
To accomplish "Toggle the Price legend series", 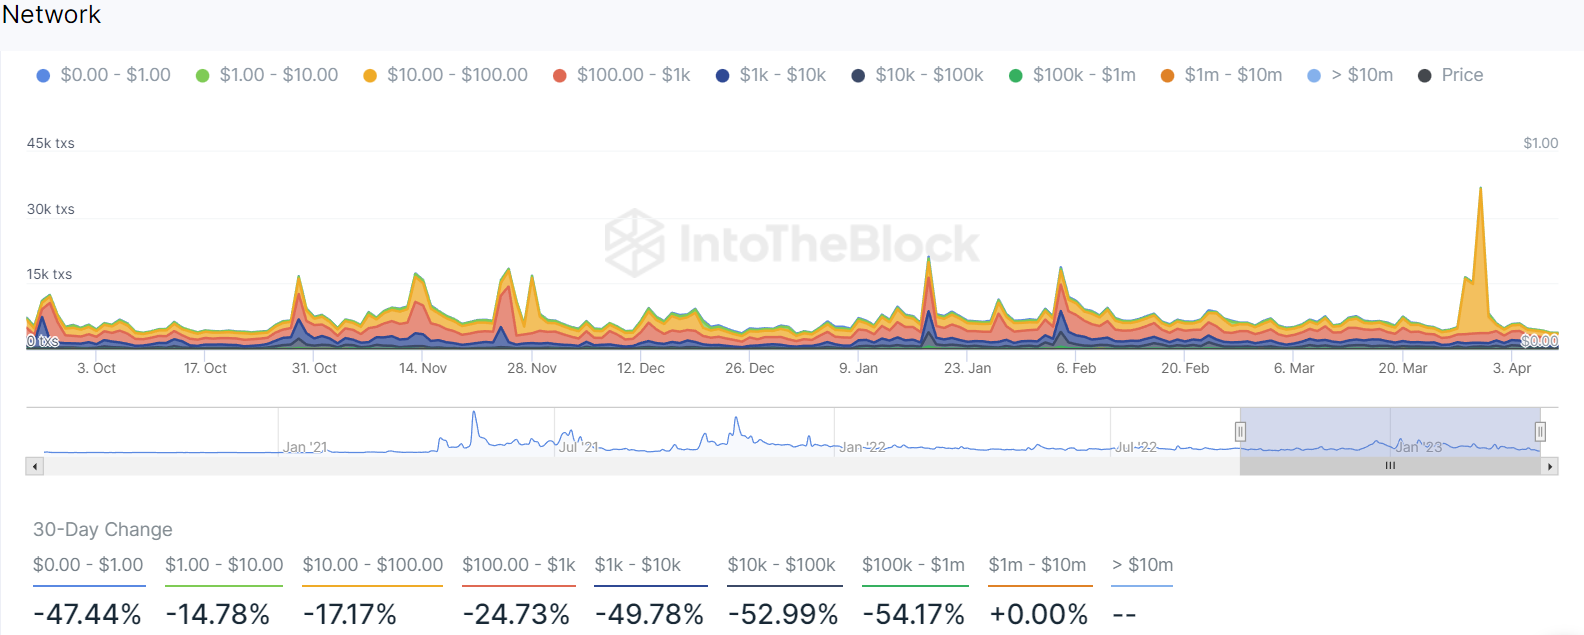I will (x=1450, y=75).
